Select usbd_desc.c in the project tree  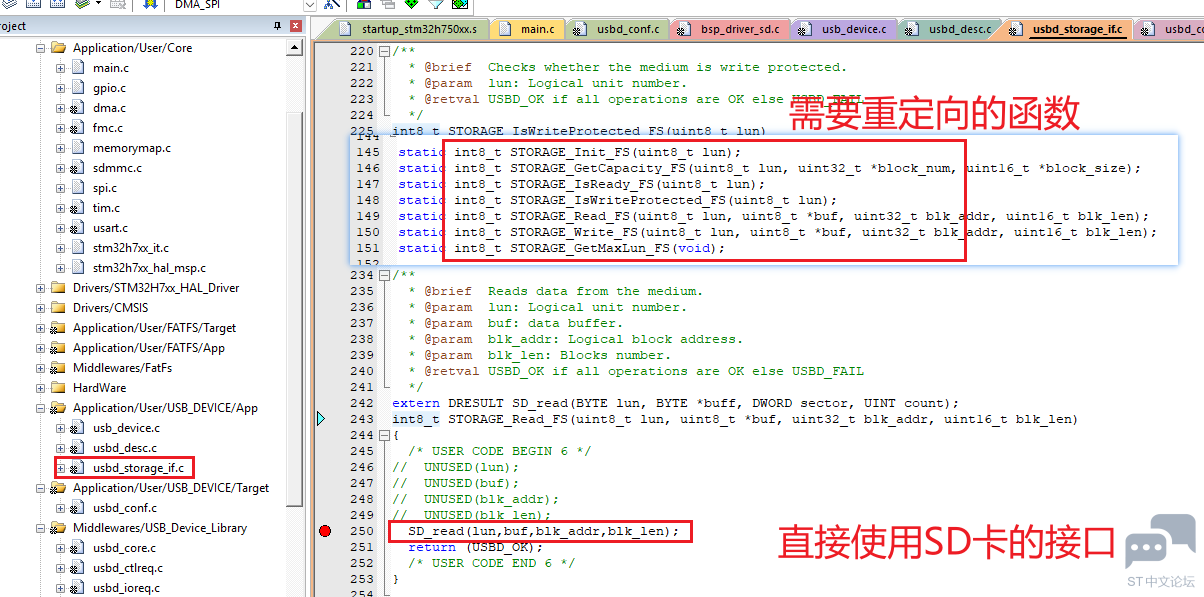coord(125,448)
